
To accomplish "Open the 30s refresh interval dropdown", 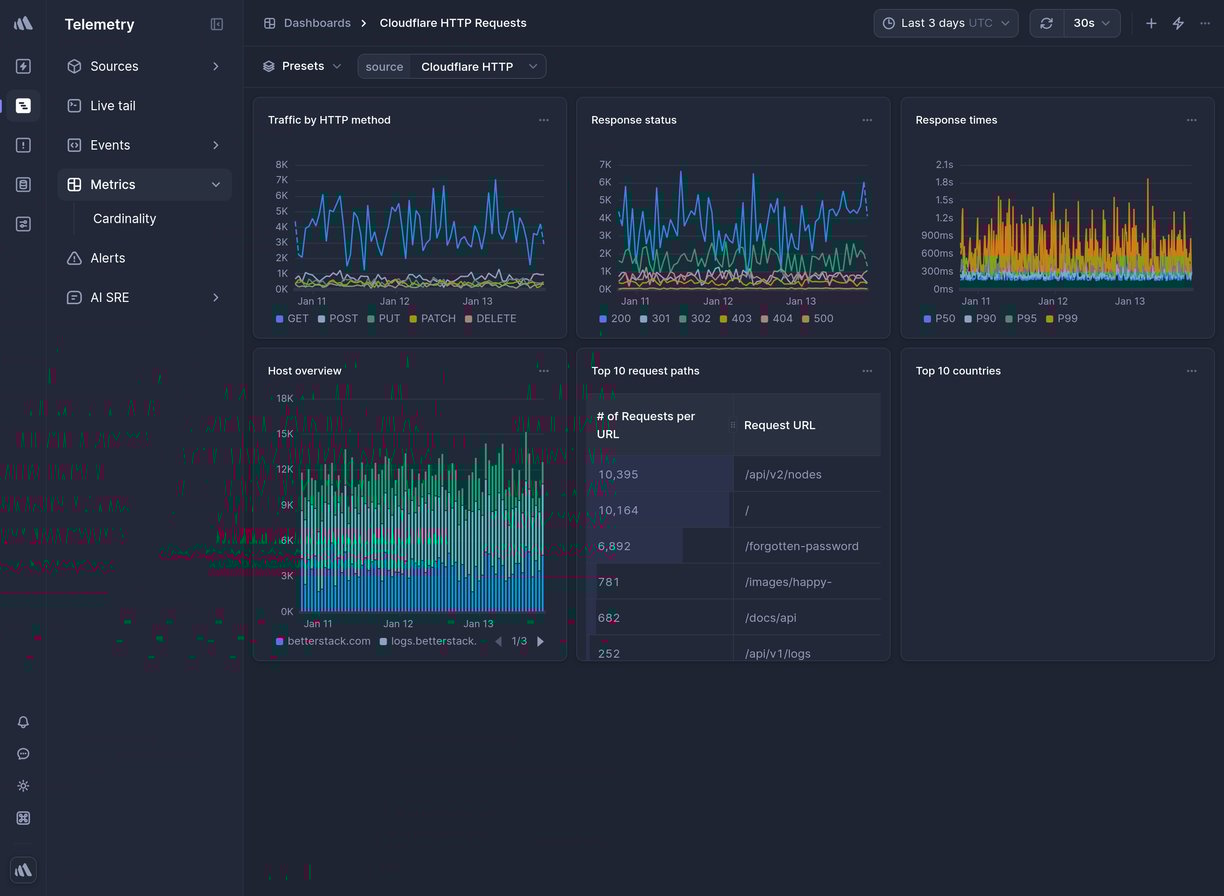I will tap(1089, 22).
